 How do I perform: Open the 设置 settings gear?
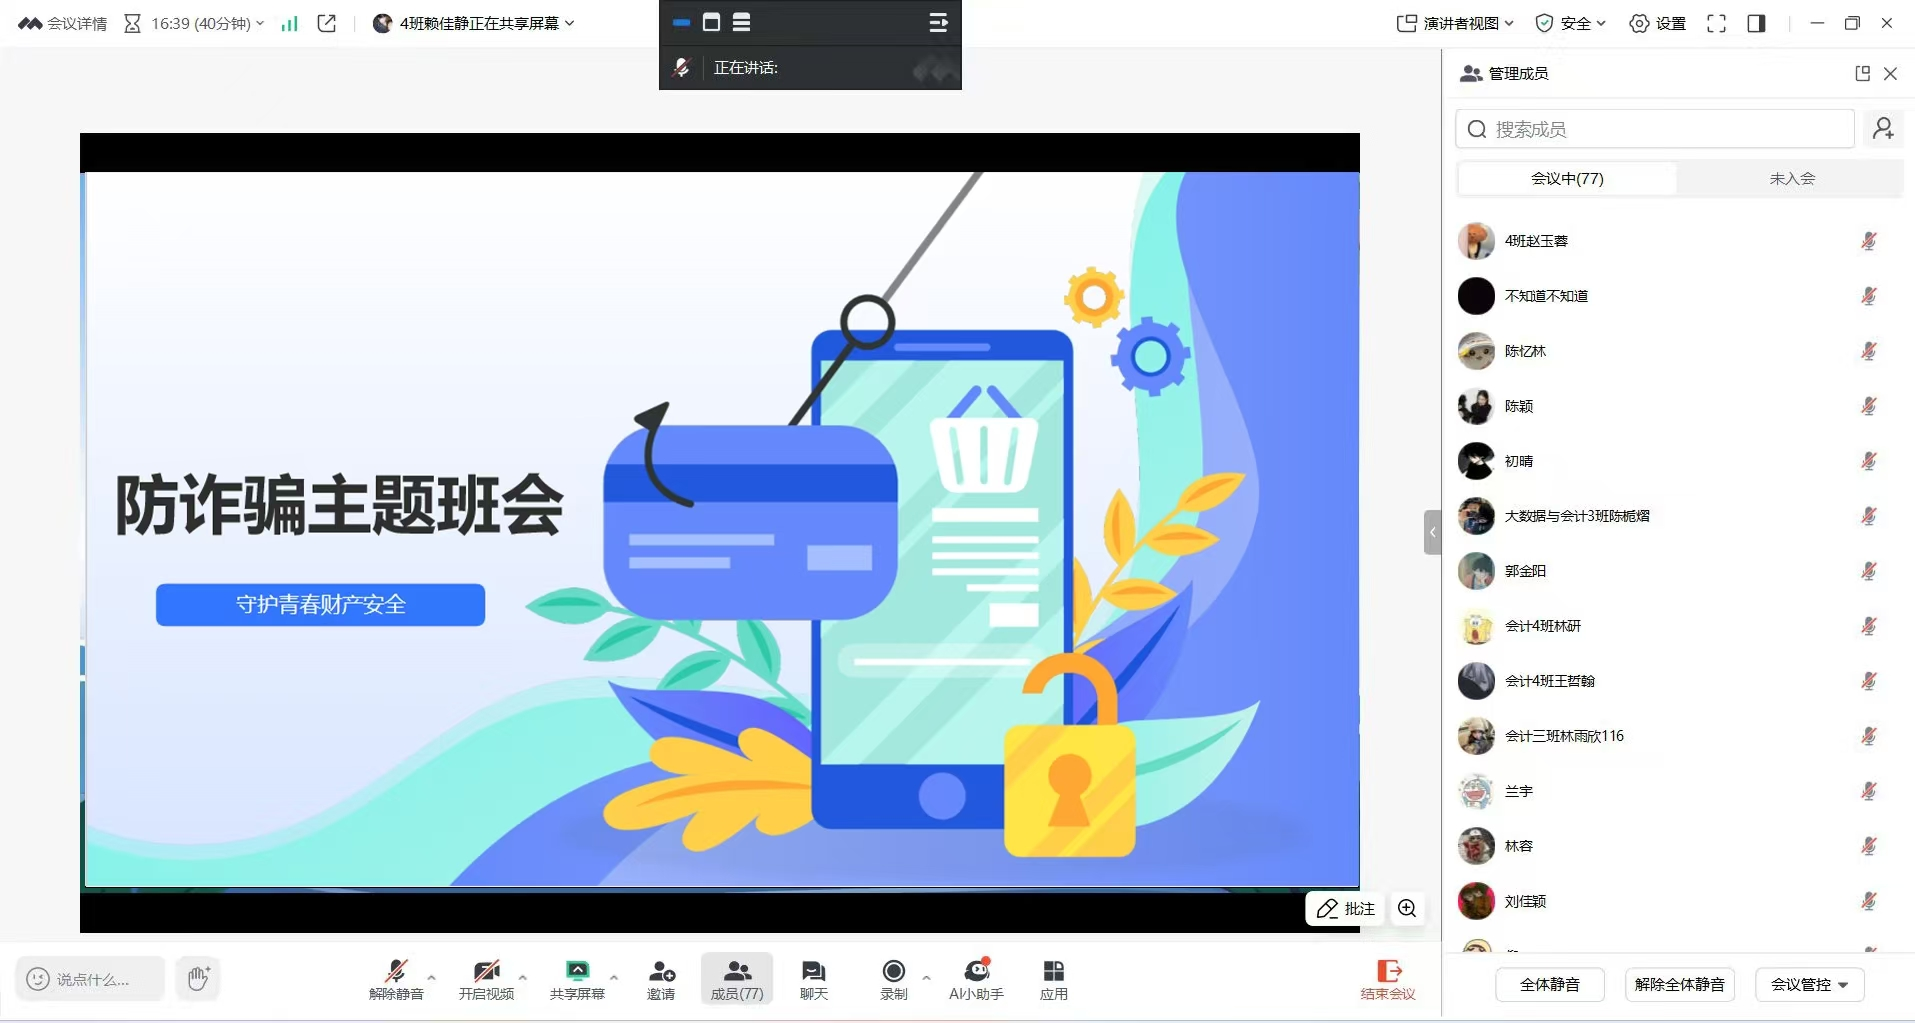tap(1655, 22)
